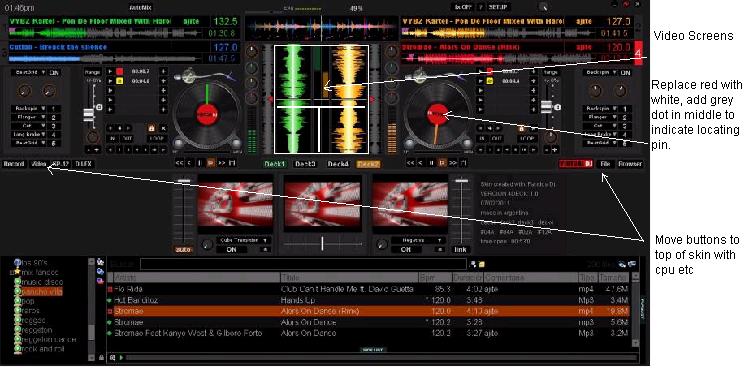Toggle the auto button below left video fader

click(x=183, y=249)
